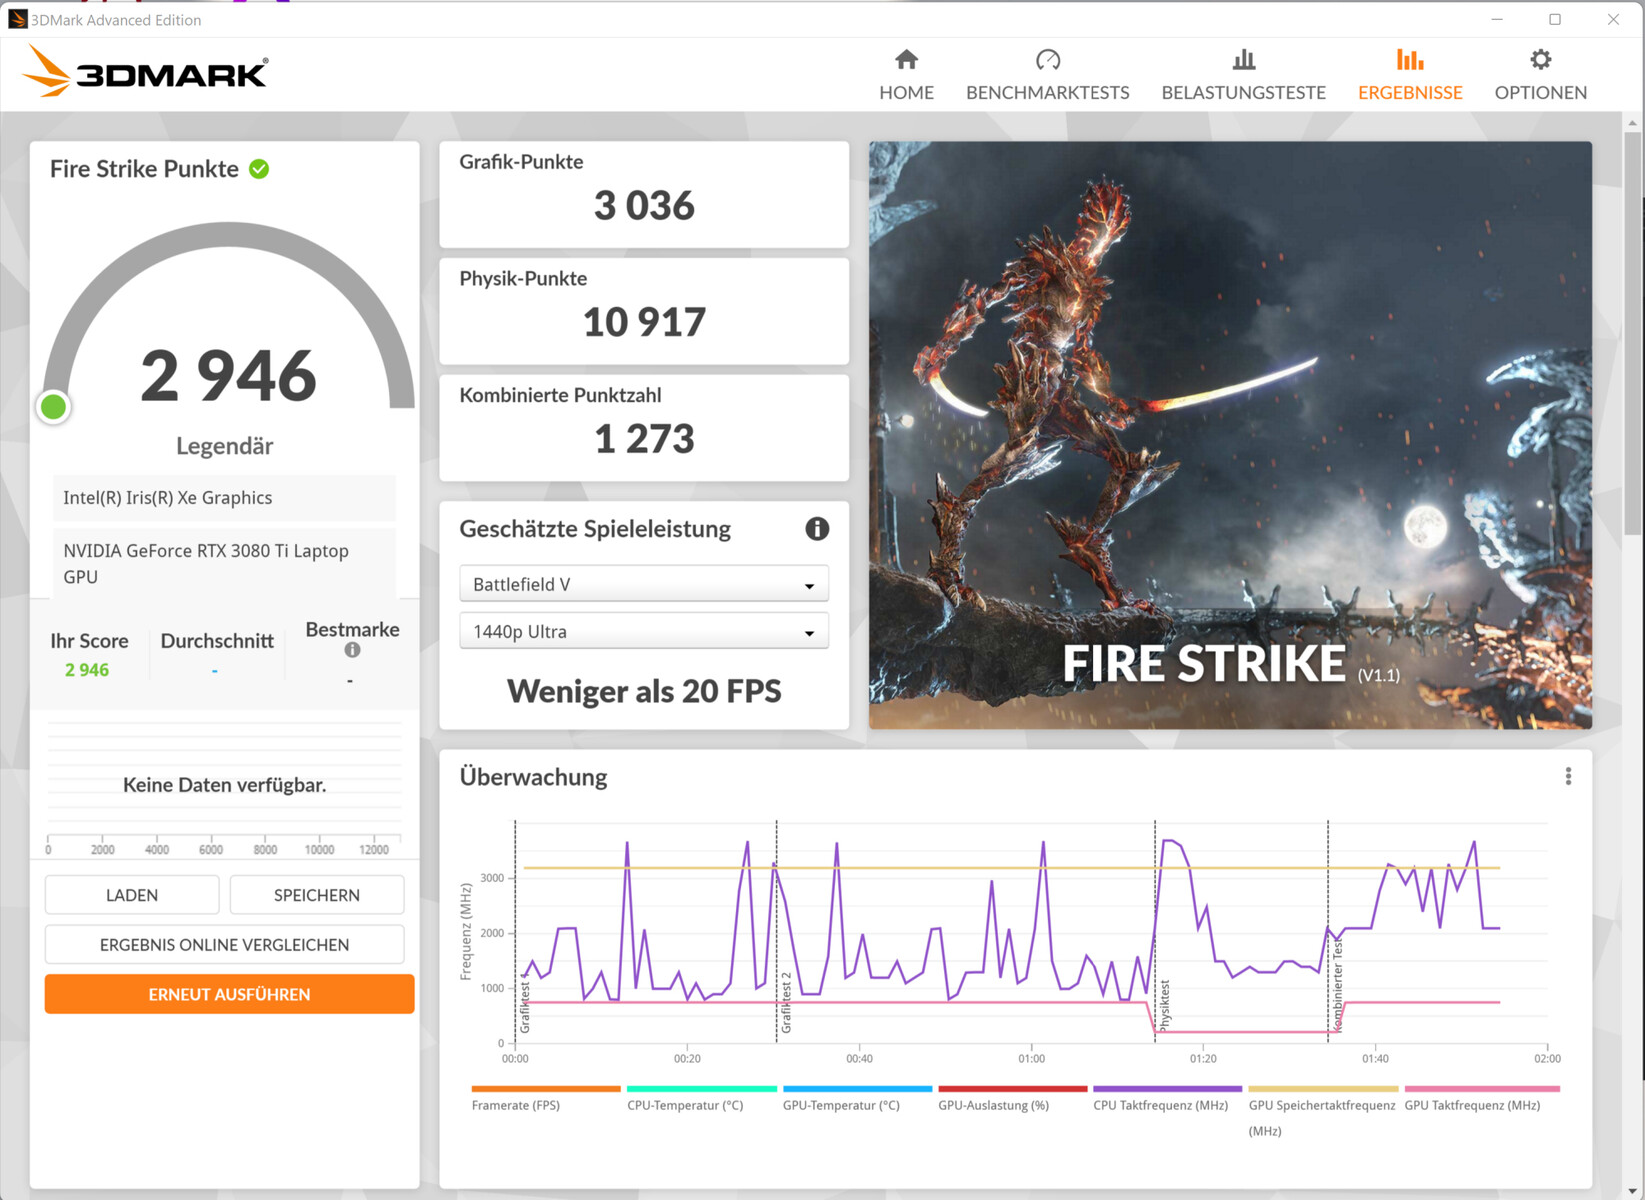Toggle CPU-Temperatur (°C) legend entry
The image size is (1645, 1200).
click(701, 1099)
